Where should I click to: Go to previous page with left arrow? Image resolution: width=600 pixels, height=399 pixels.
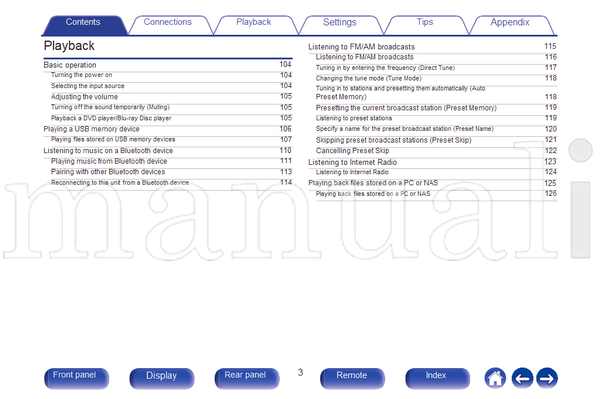pos(522,378)
